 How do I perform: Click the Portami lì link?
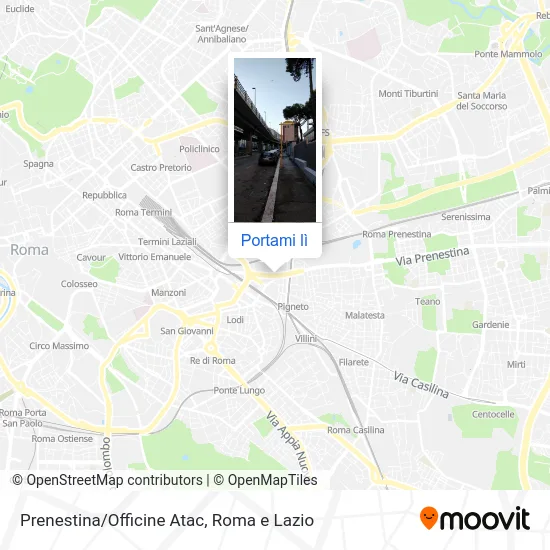(274, 241)
